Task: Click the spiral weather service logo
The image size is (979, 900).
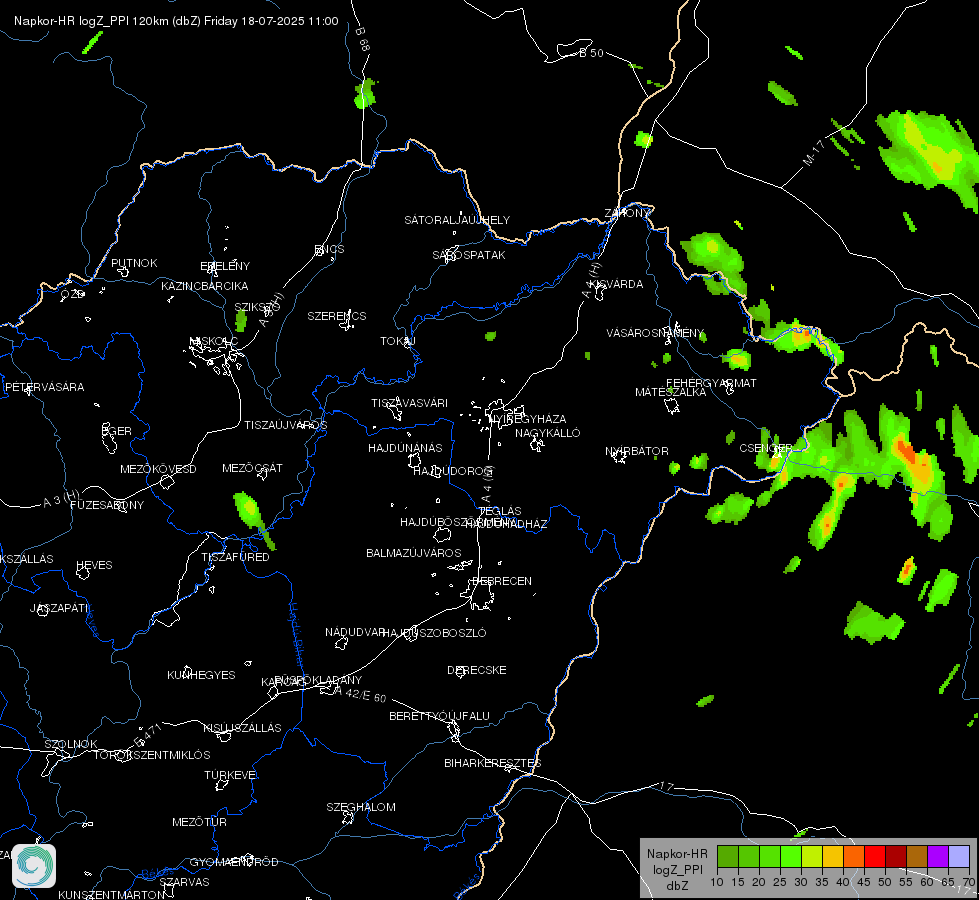Action: [x=34, y=865]
